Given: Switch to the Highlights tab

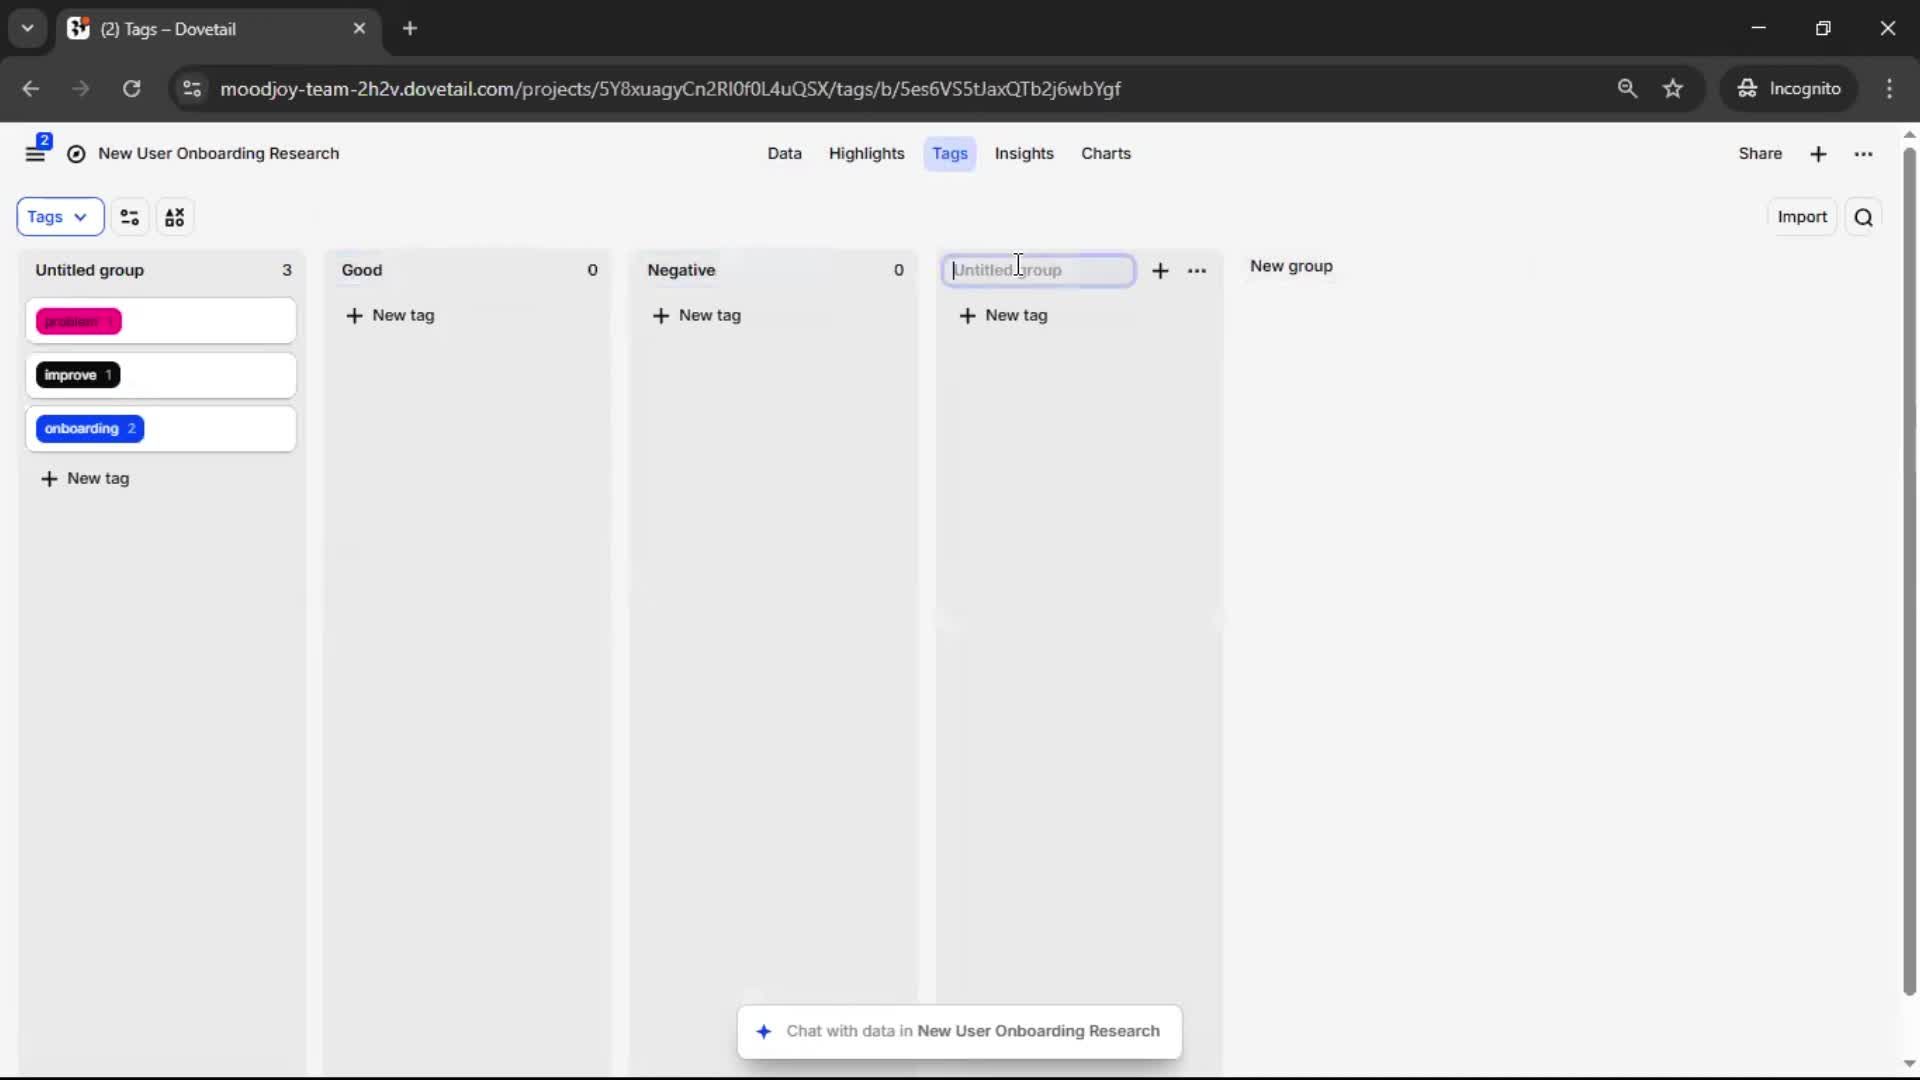Looking at the screenshot, I should pos(866,154).
